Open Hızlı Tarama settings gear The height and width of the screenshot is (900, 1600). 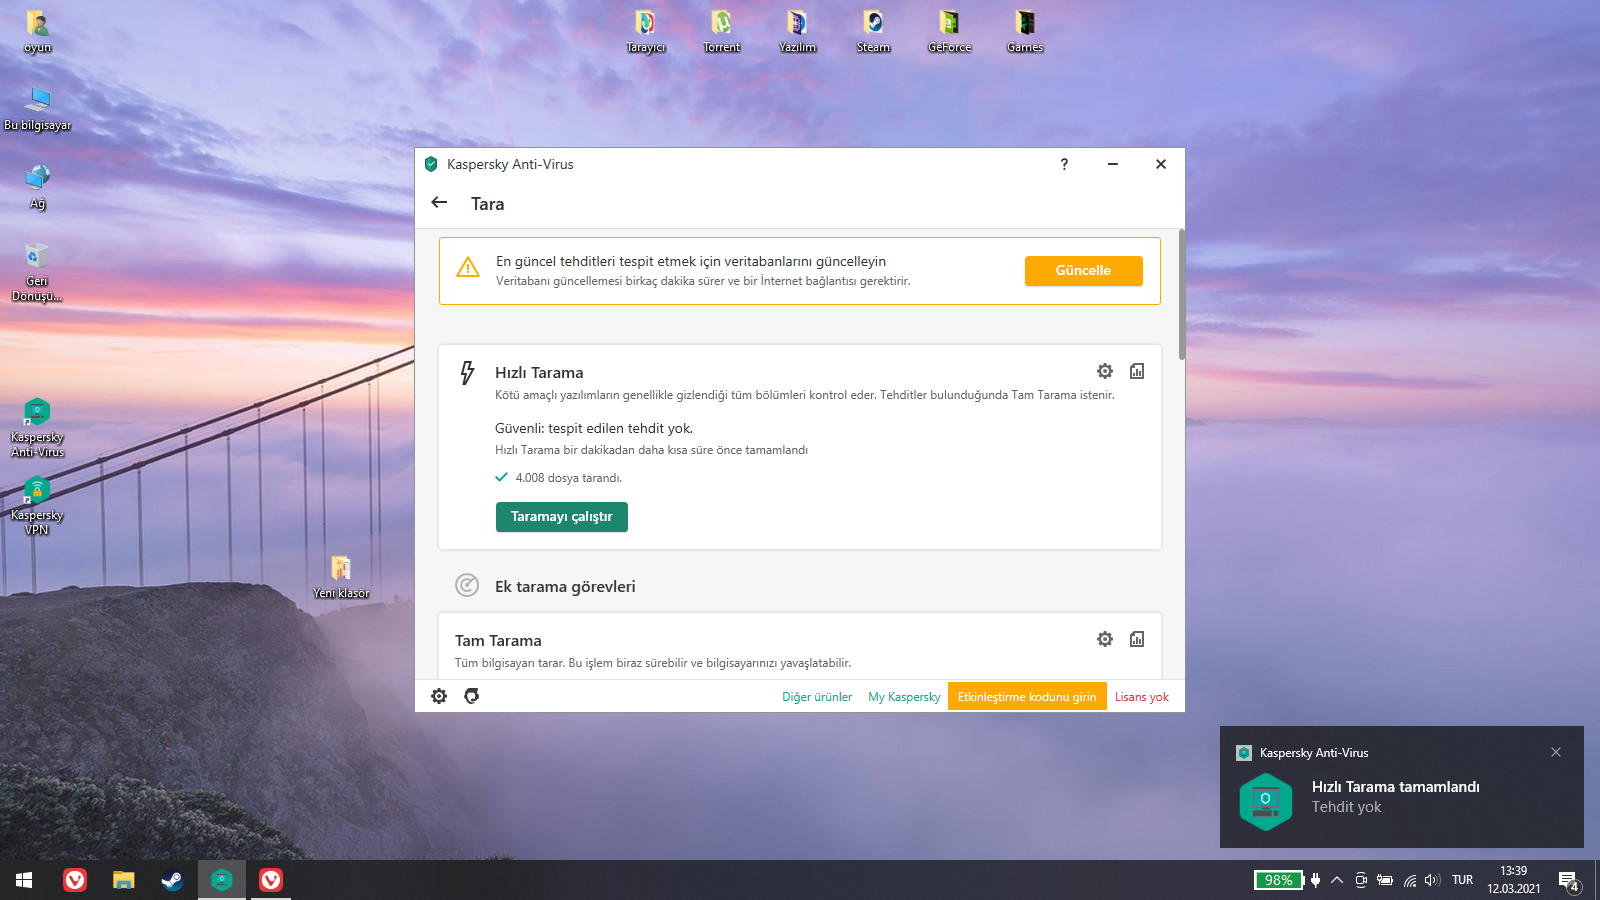pos(1105,371)
